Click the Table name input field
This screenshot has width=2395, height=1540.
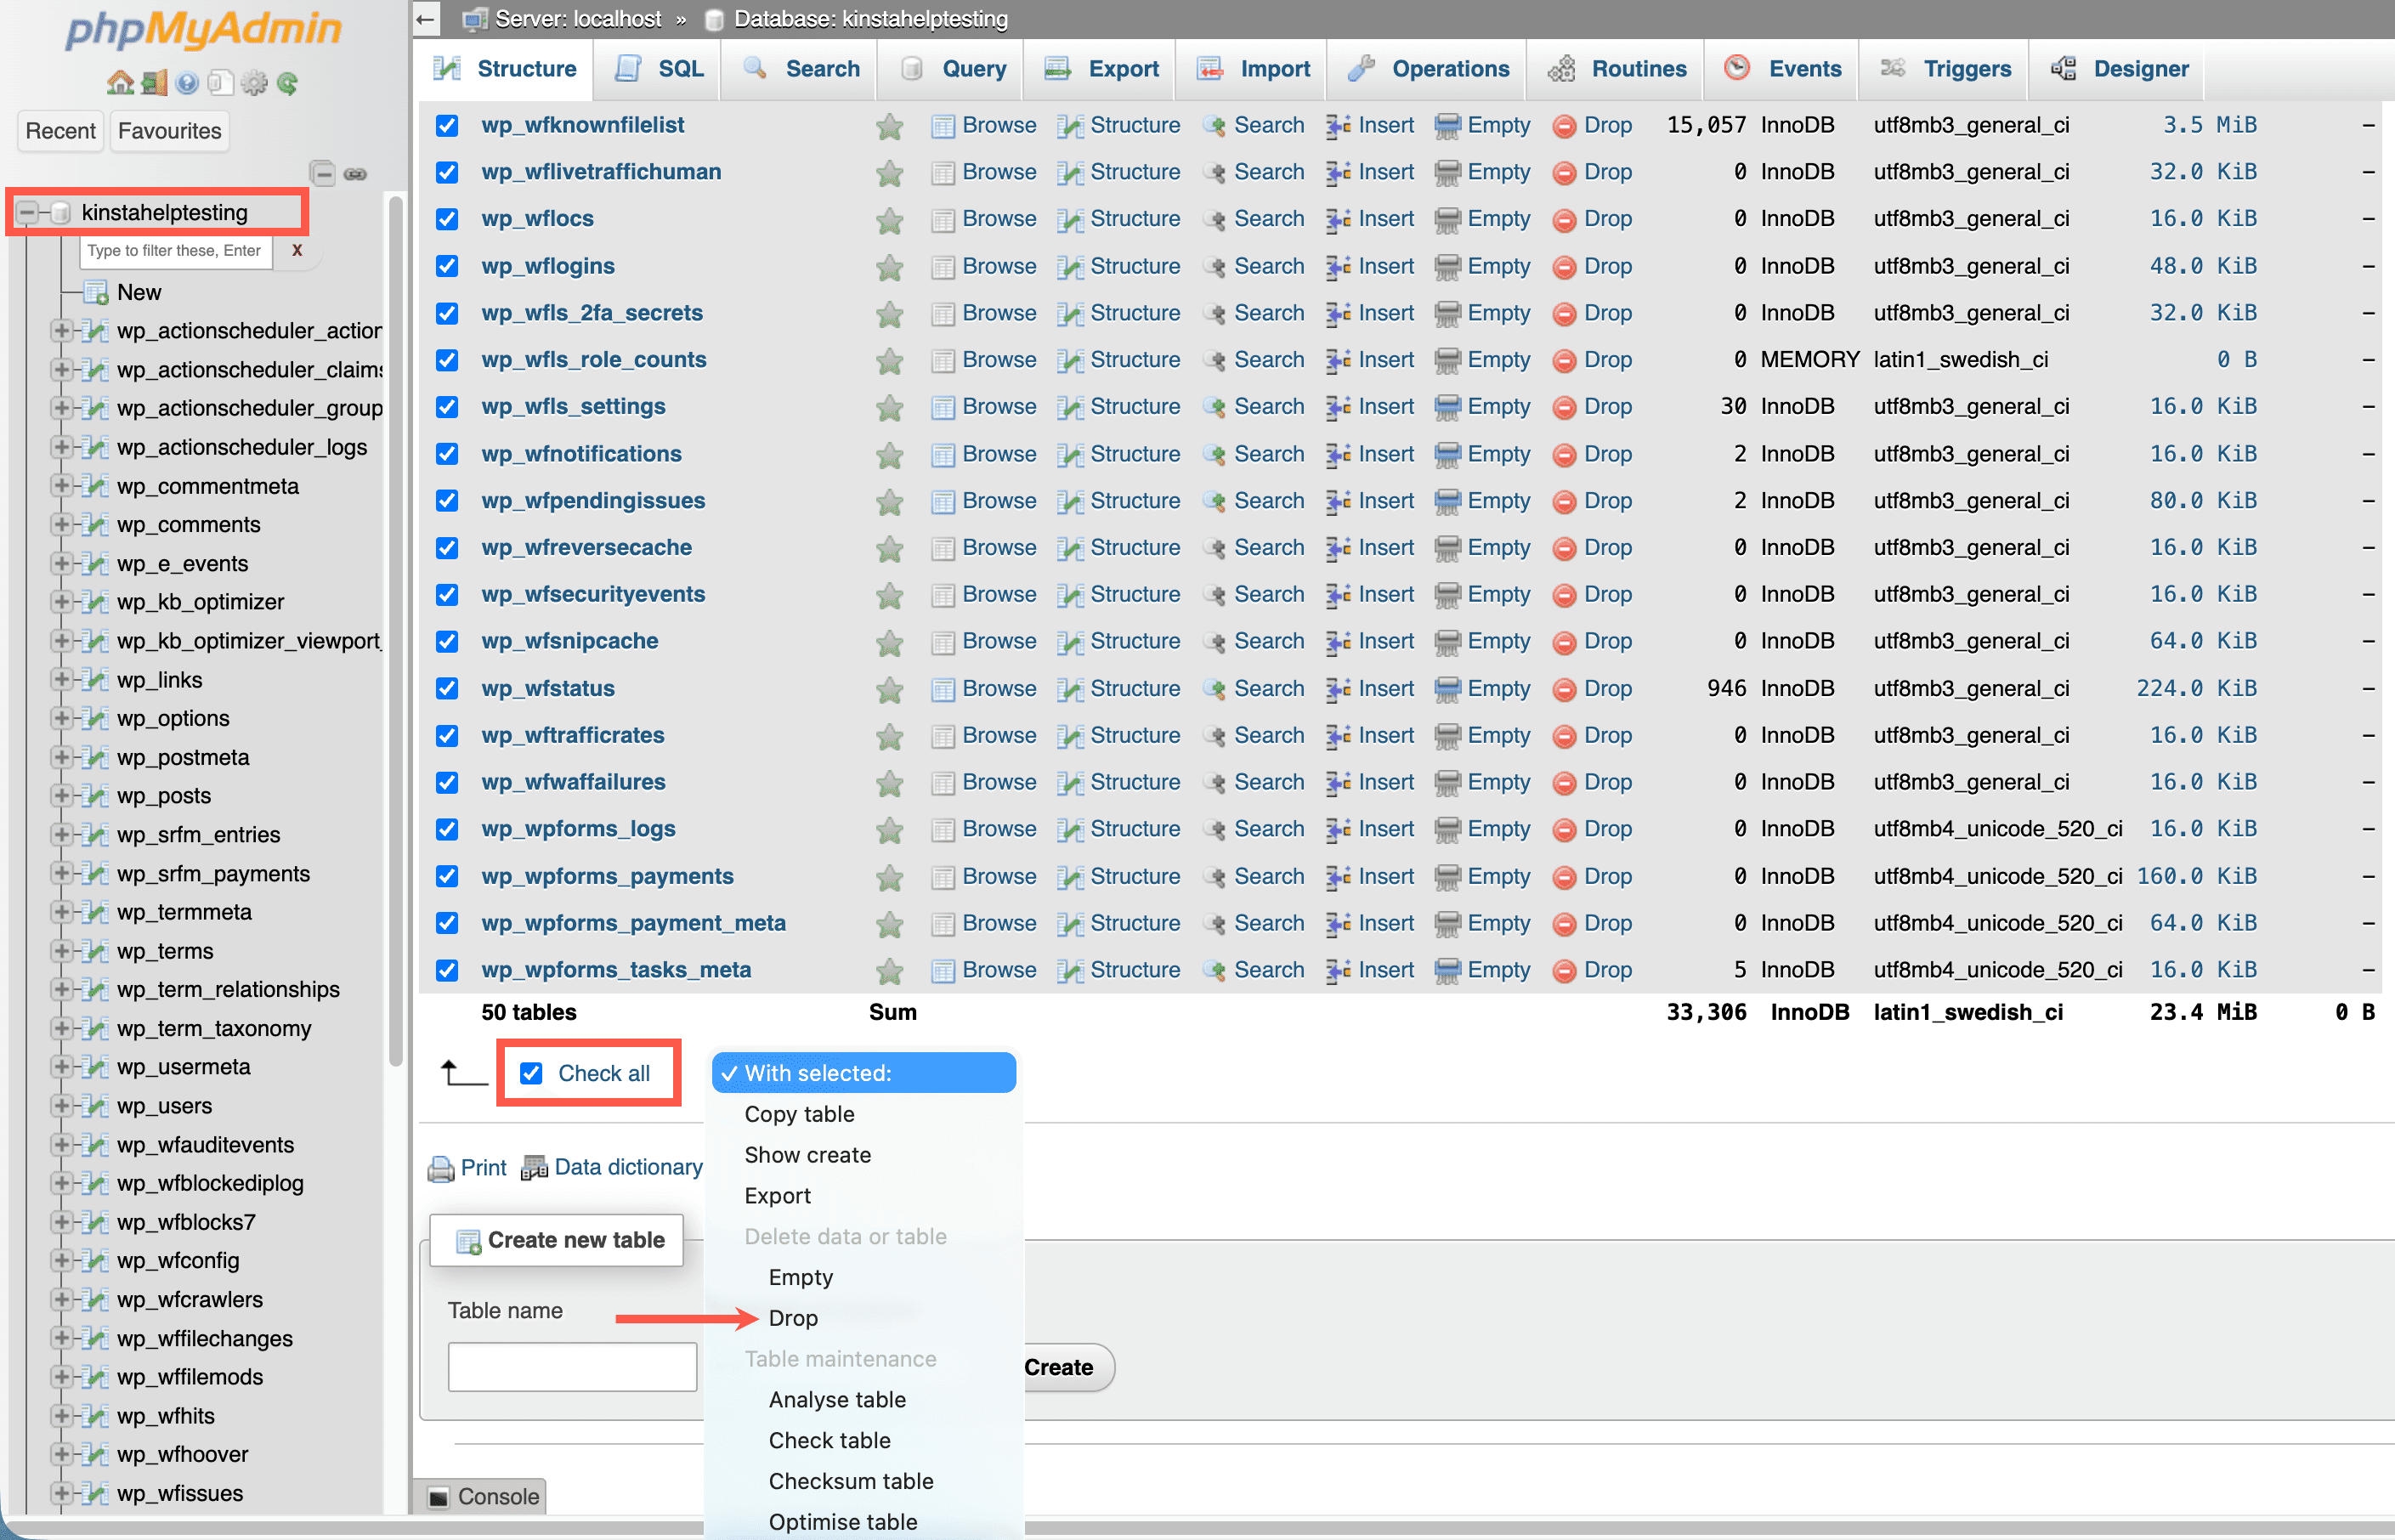[572, 1368]
